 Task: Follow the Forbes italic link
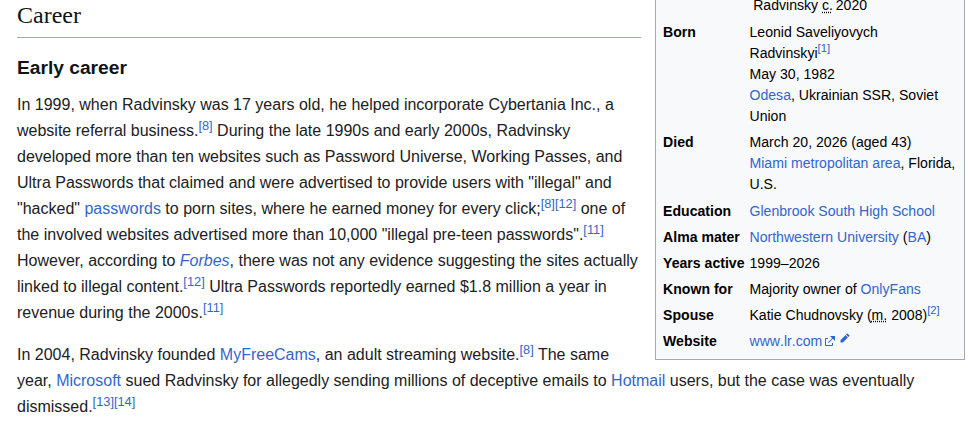pyautogui.click(x=204, y=261)
